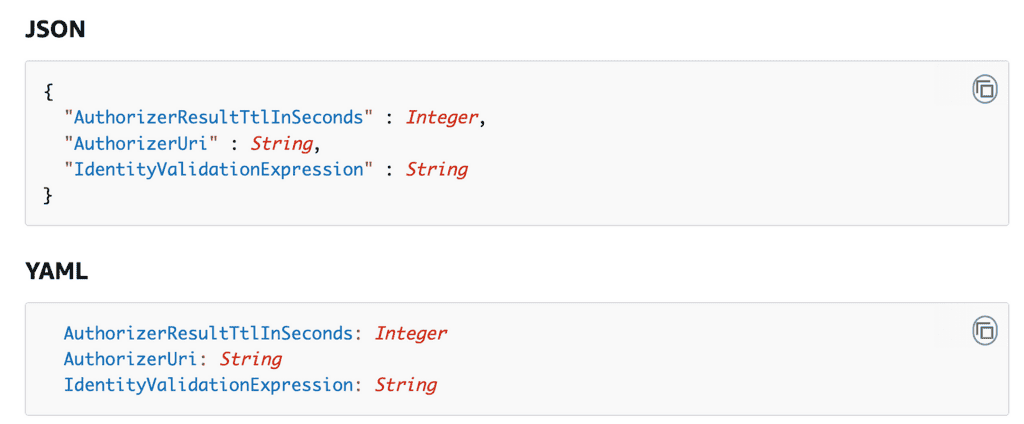Click IdentityValidationExpression property in YAML block
The width and height of the screenshot is (1024, 424).
208,385
